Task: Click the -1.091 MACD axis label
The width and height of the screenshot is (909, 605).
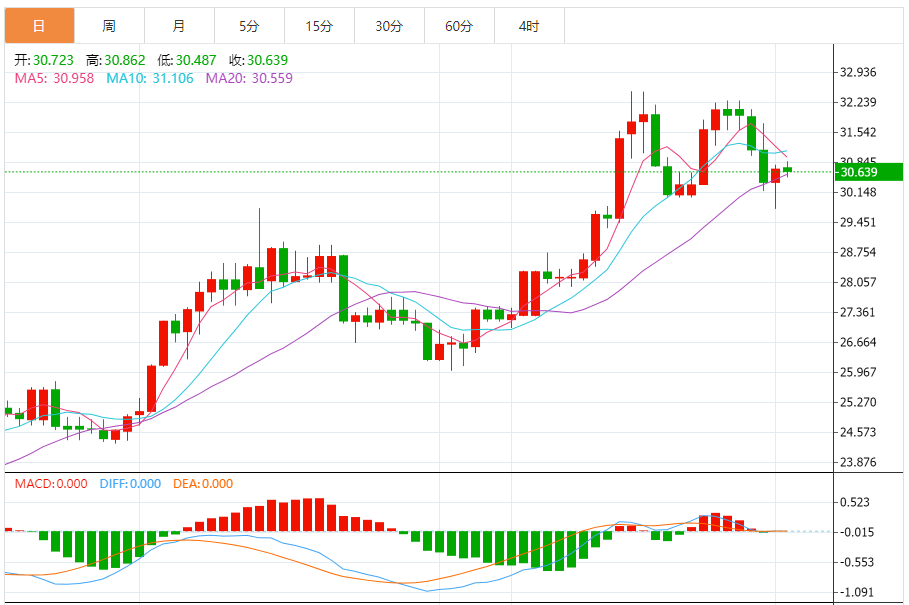Action: click(x=856, y=593)
